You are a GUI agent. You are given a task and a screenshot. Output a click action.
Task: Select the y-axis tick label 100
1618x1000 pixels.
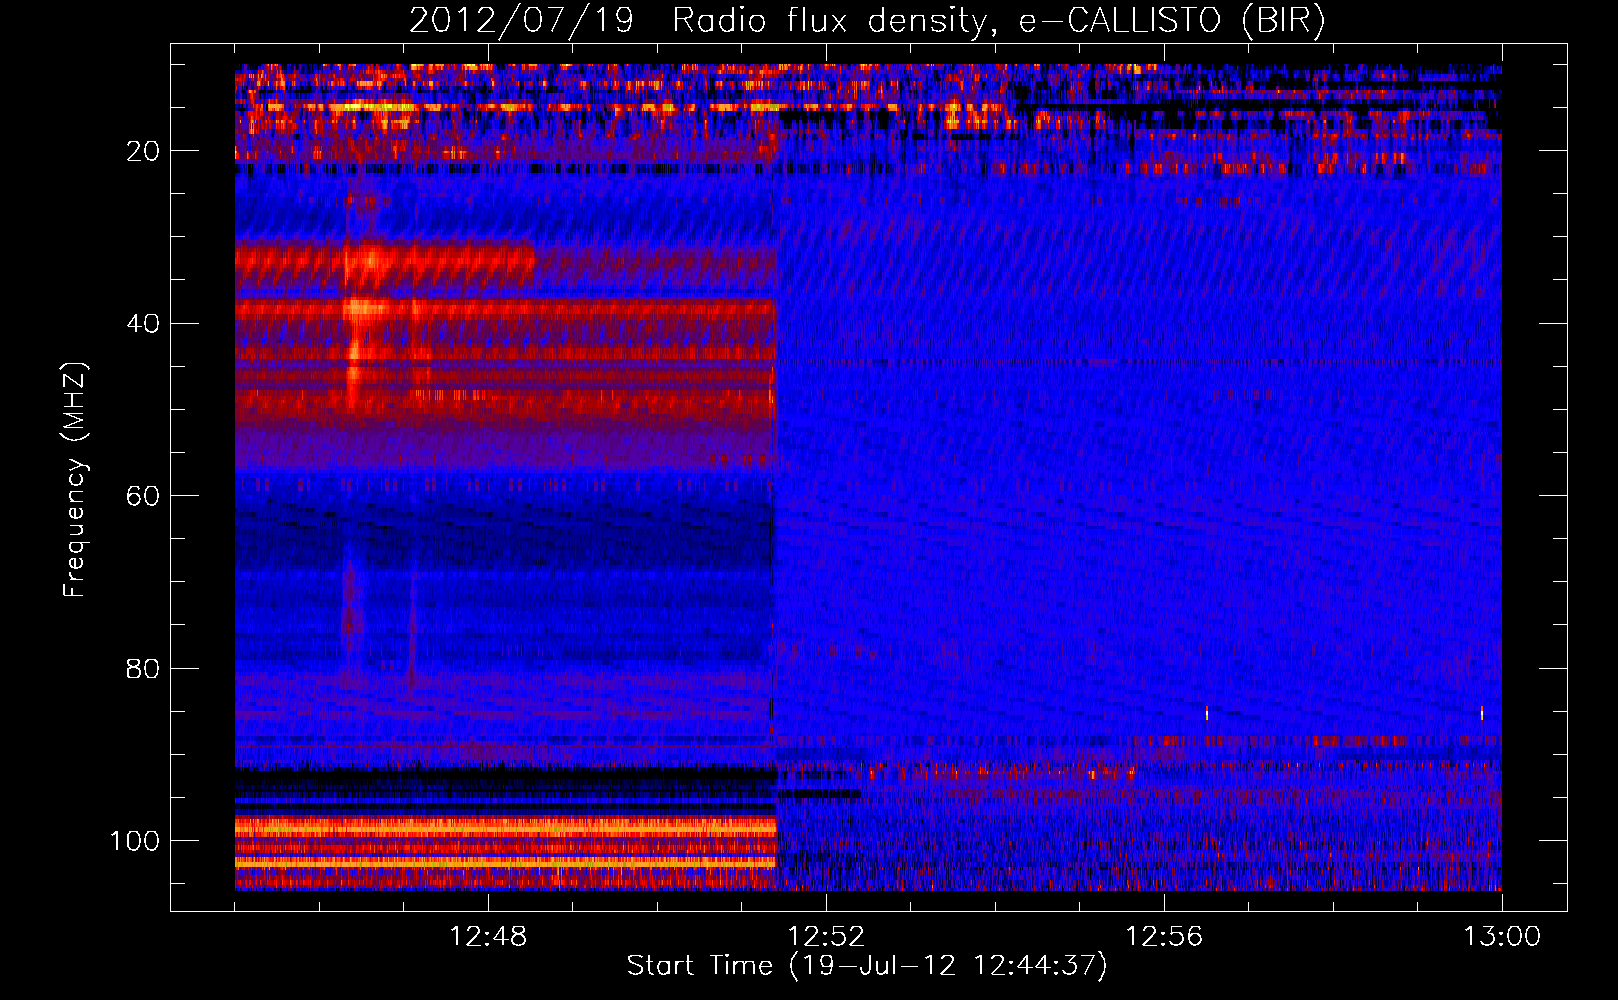pyautogui.click(x=135, y=841)
